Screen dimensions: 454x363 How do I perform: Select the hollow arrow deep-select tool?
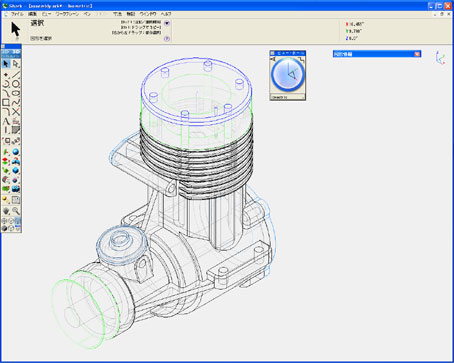coord(16,64)
